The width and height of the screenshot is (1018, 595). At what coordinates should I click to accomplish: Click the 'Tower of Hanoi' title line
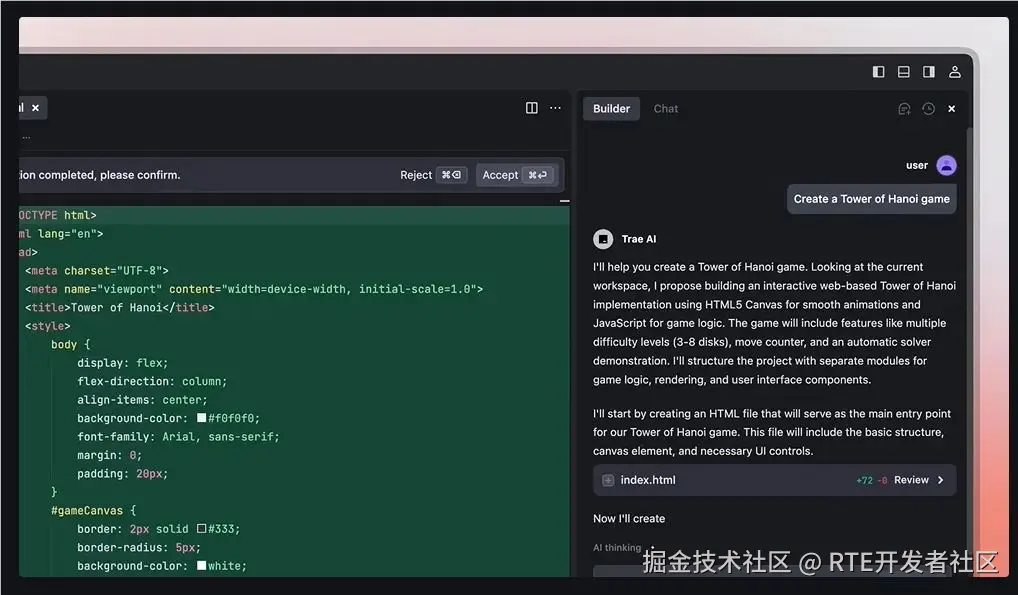[x=119, y=307]
